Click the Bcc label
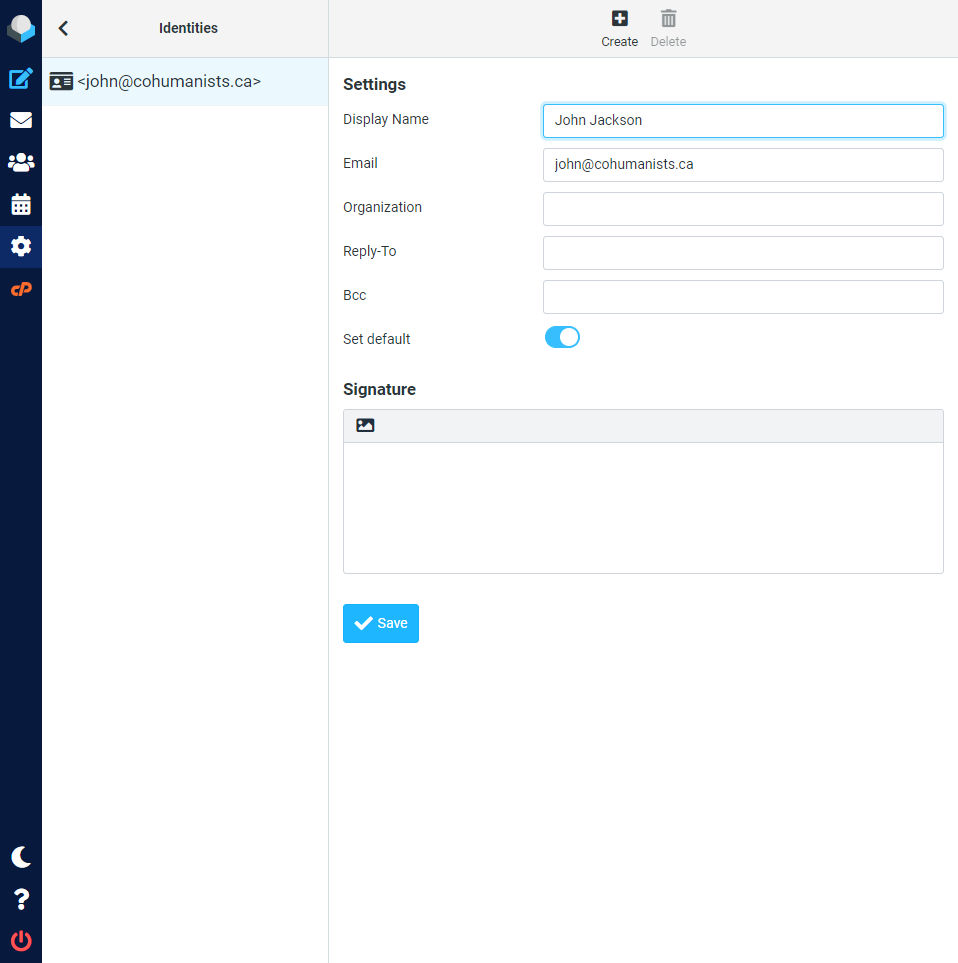Screen dimensions: 958x963 tap(354, 295)
